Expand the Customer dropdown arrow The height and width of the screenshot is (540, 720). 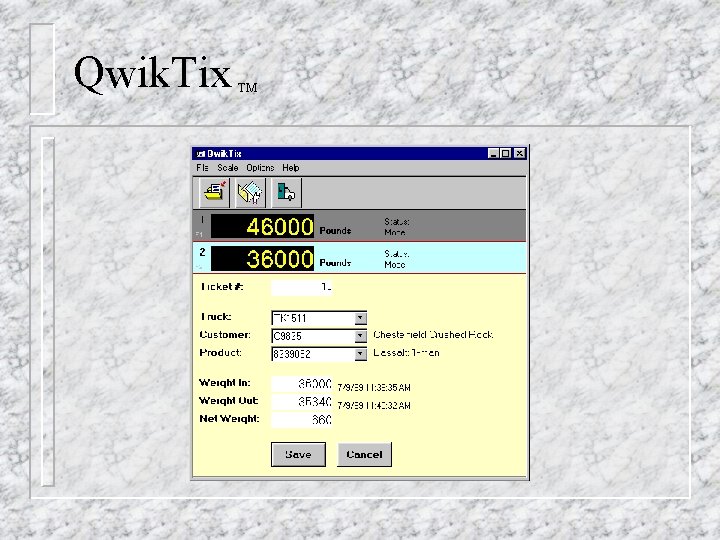pyautogui.click(x=360, y=336)
